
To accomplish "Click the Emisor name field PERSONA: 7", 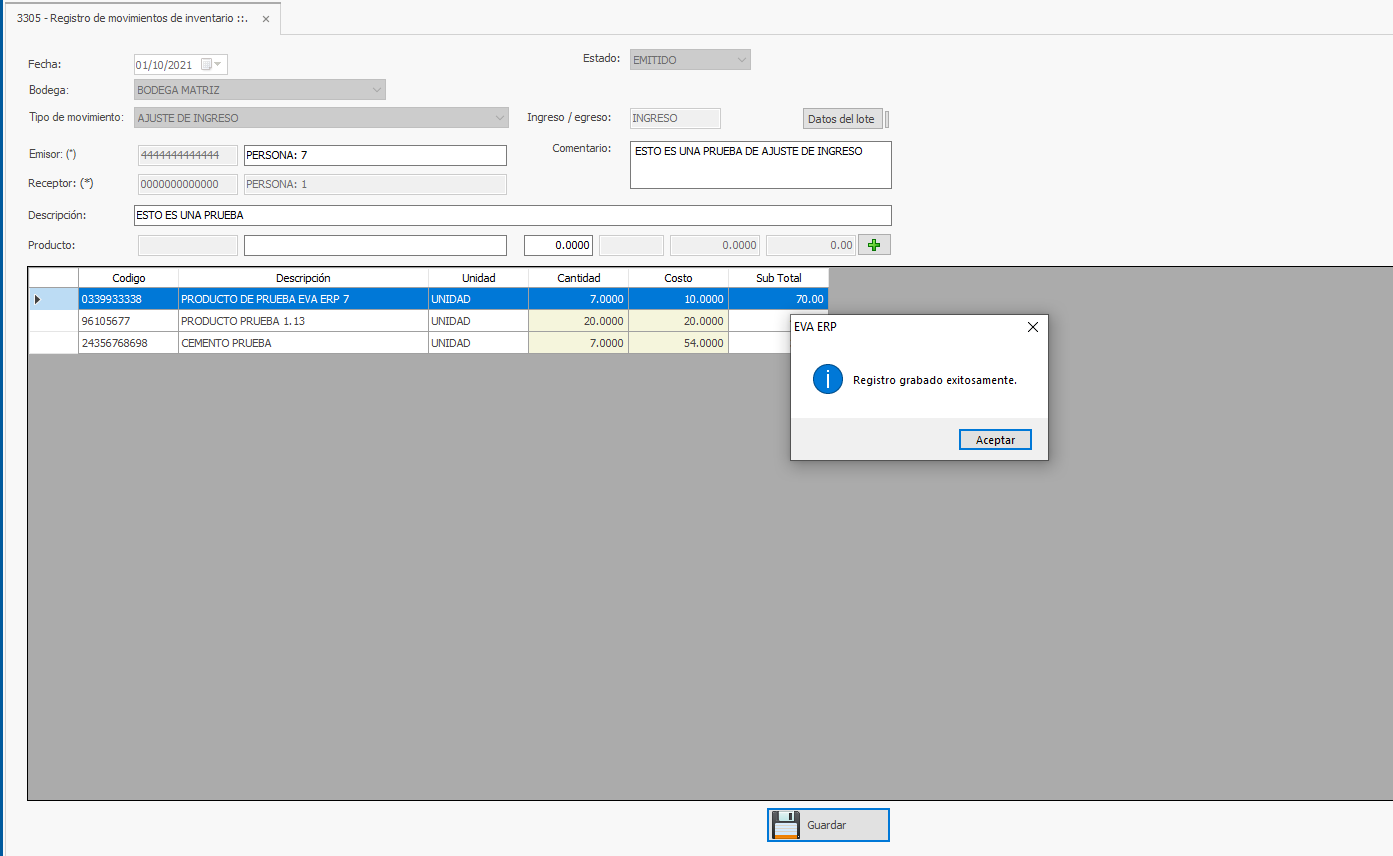I will pos(375,156).
